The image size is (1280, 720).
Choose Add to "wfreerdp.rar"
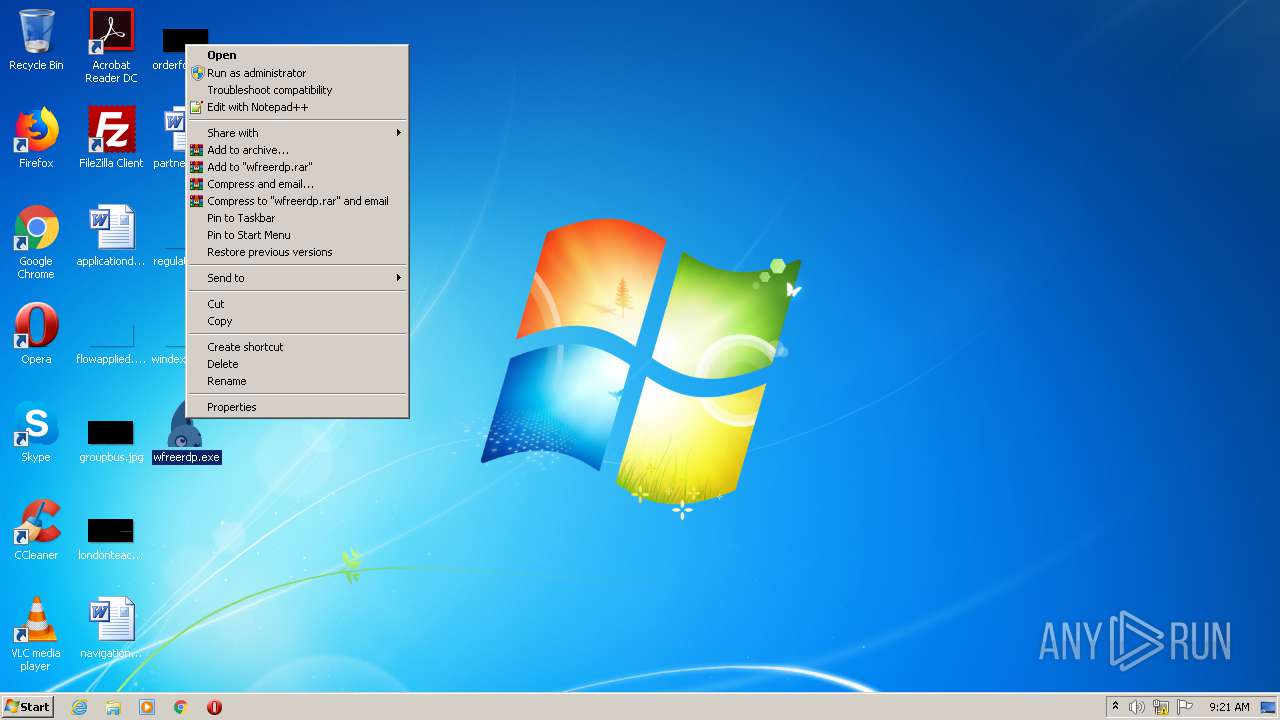[x=297, y=167]
